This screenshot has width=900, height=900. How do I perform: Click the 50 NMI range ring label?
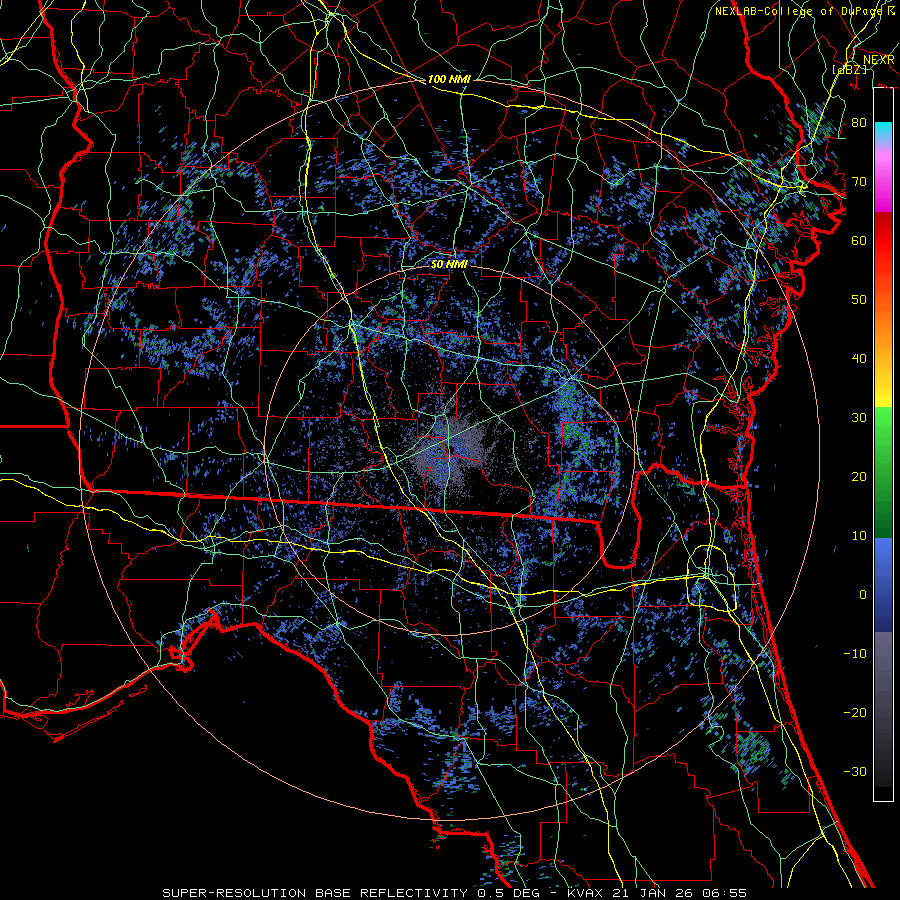(x=449, y=264)
